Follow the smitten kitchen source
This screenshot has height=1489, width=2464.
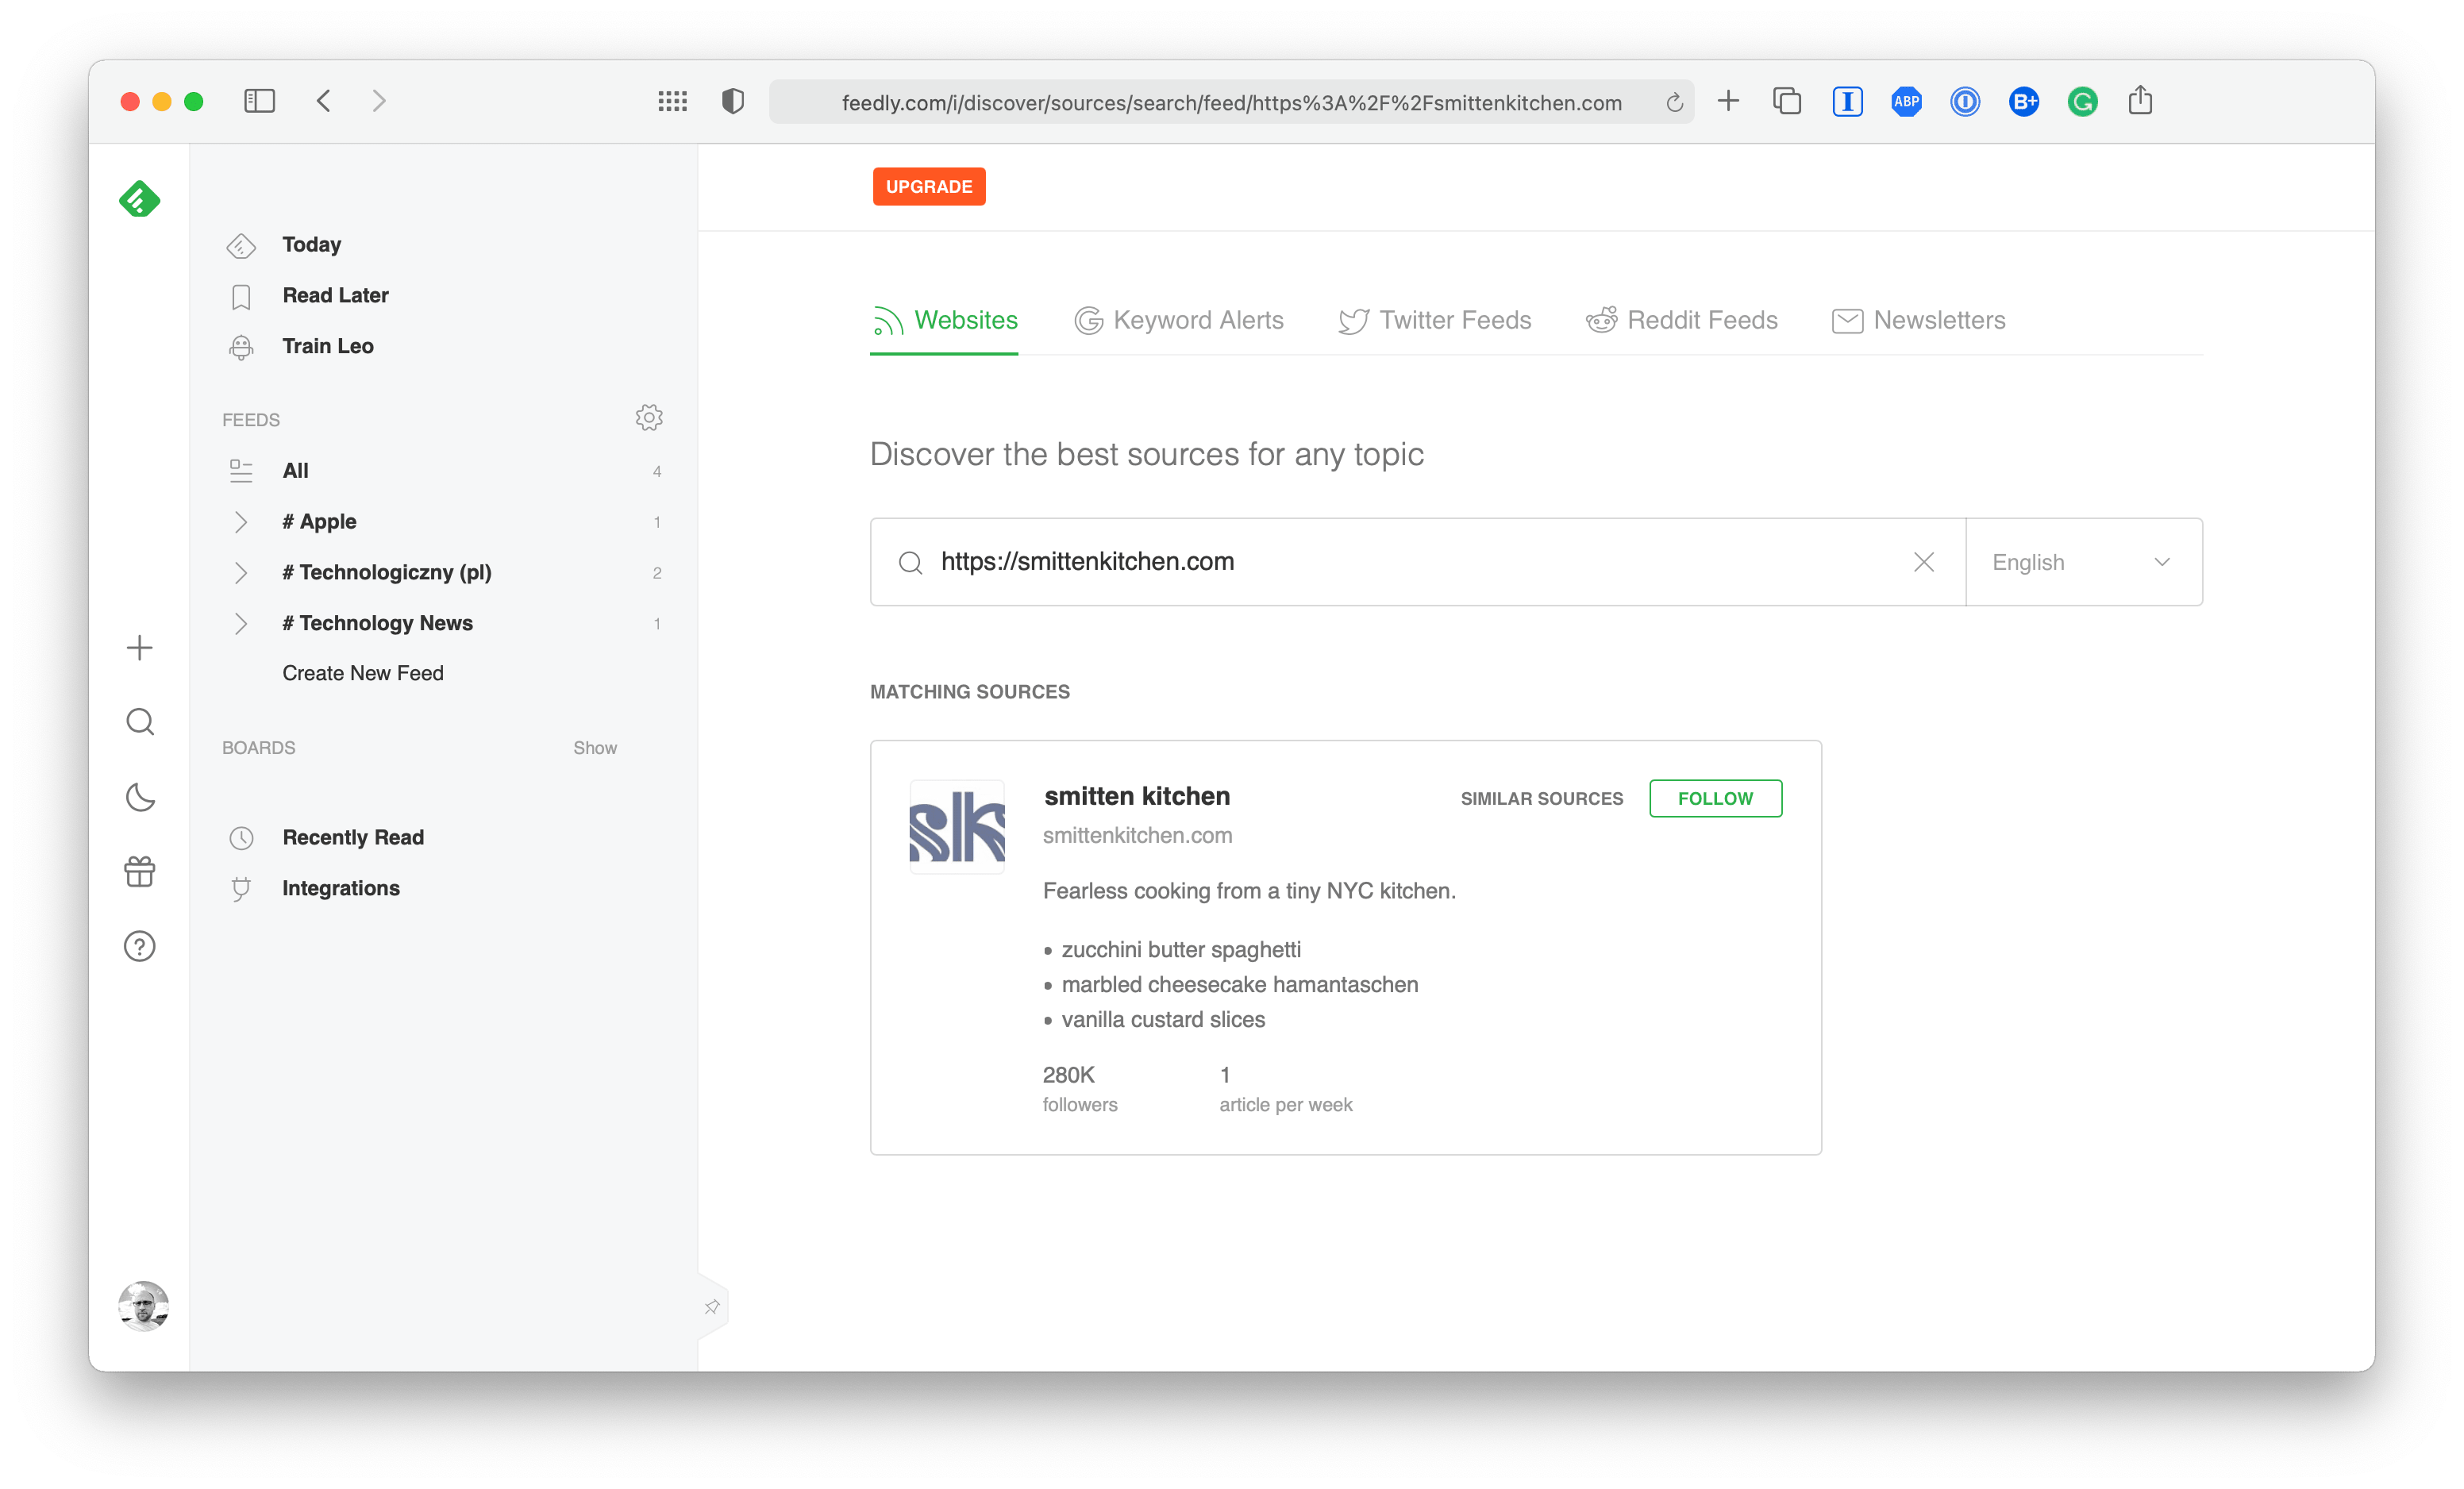tap(1716, 799)
